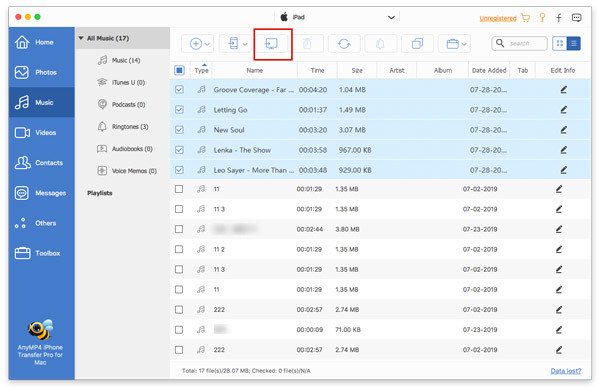The height and width of the screenshot is (390, 600).
Task: Open the Toolbox section
Action: click(x=41, y=253)
